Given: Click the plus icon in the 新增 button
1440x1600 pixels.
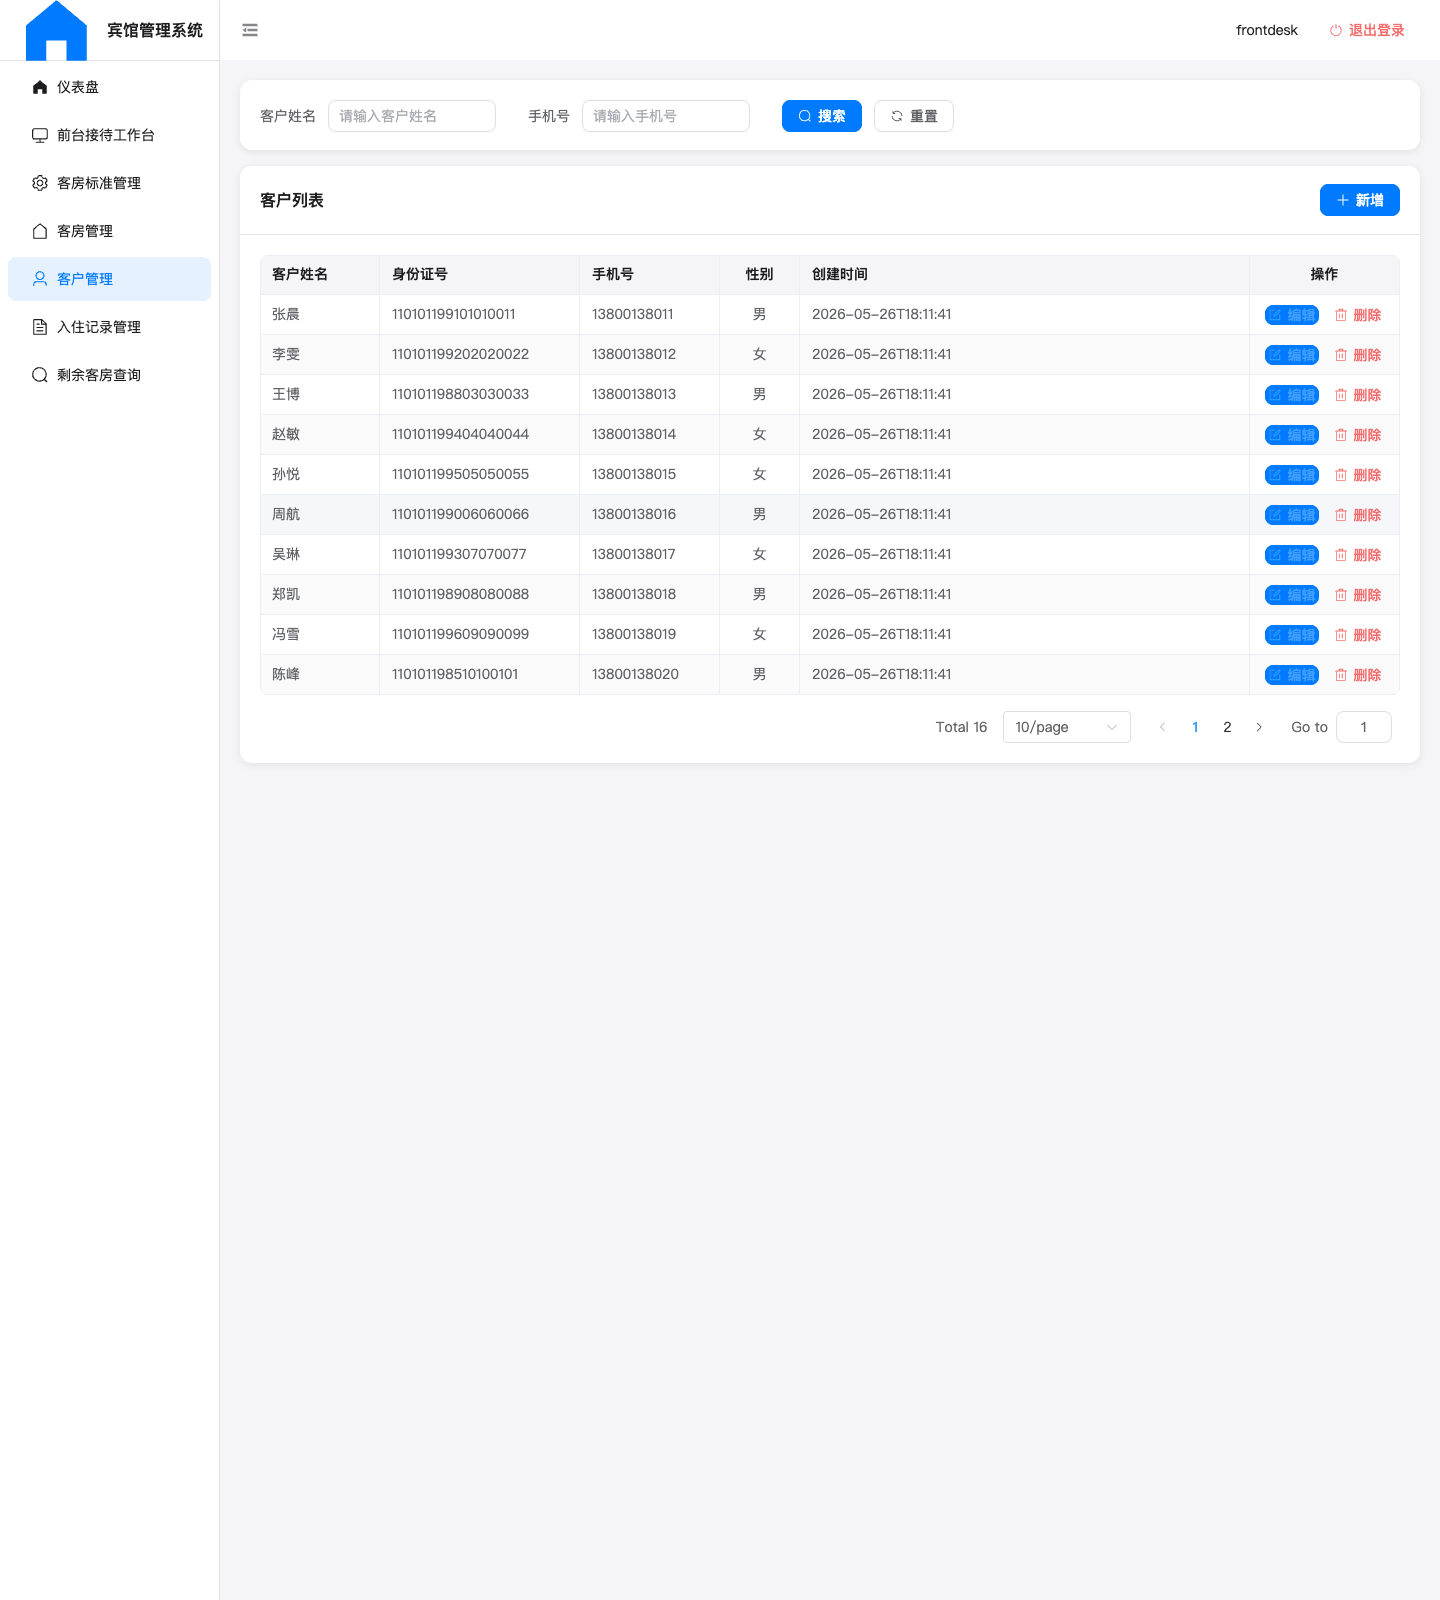Looking at the screenshot, I should click(1343, 200).
